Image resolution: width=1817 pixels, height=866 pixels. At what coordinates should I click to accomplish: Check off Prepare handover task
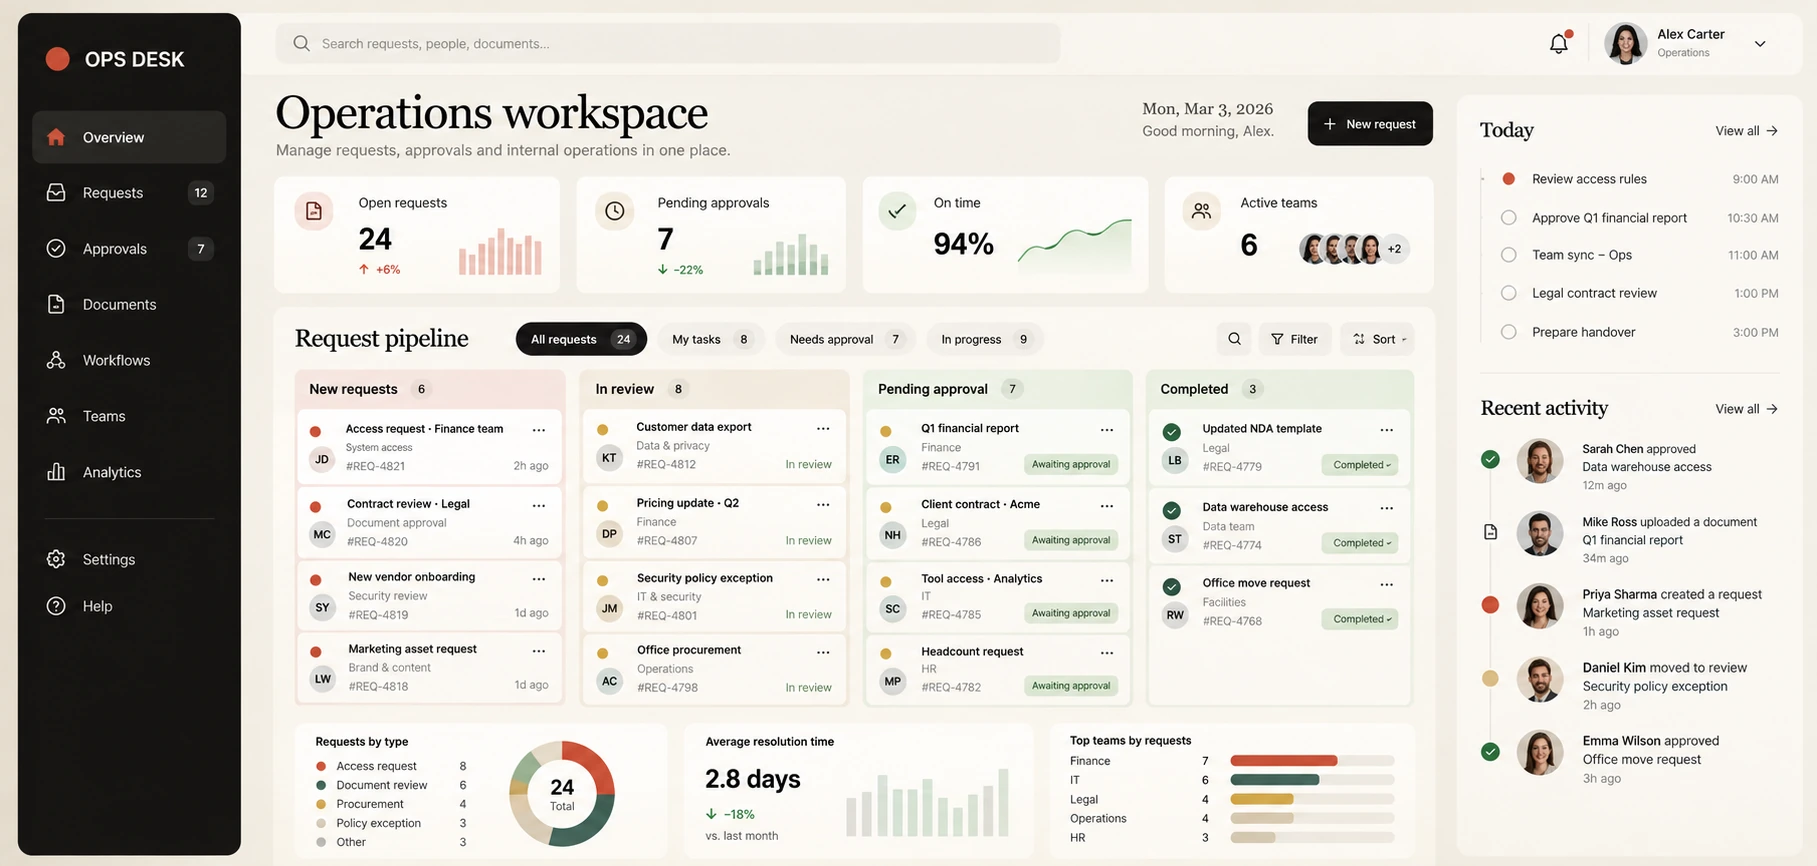pos(1509,332)
